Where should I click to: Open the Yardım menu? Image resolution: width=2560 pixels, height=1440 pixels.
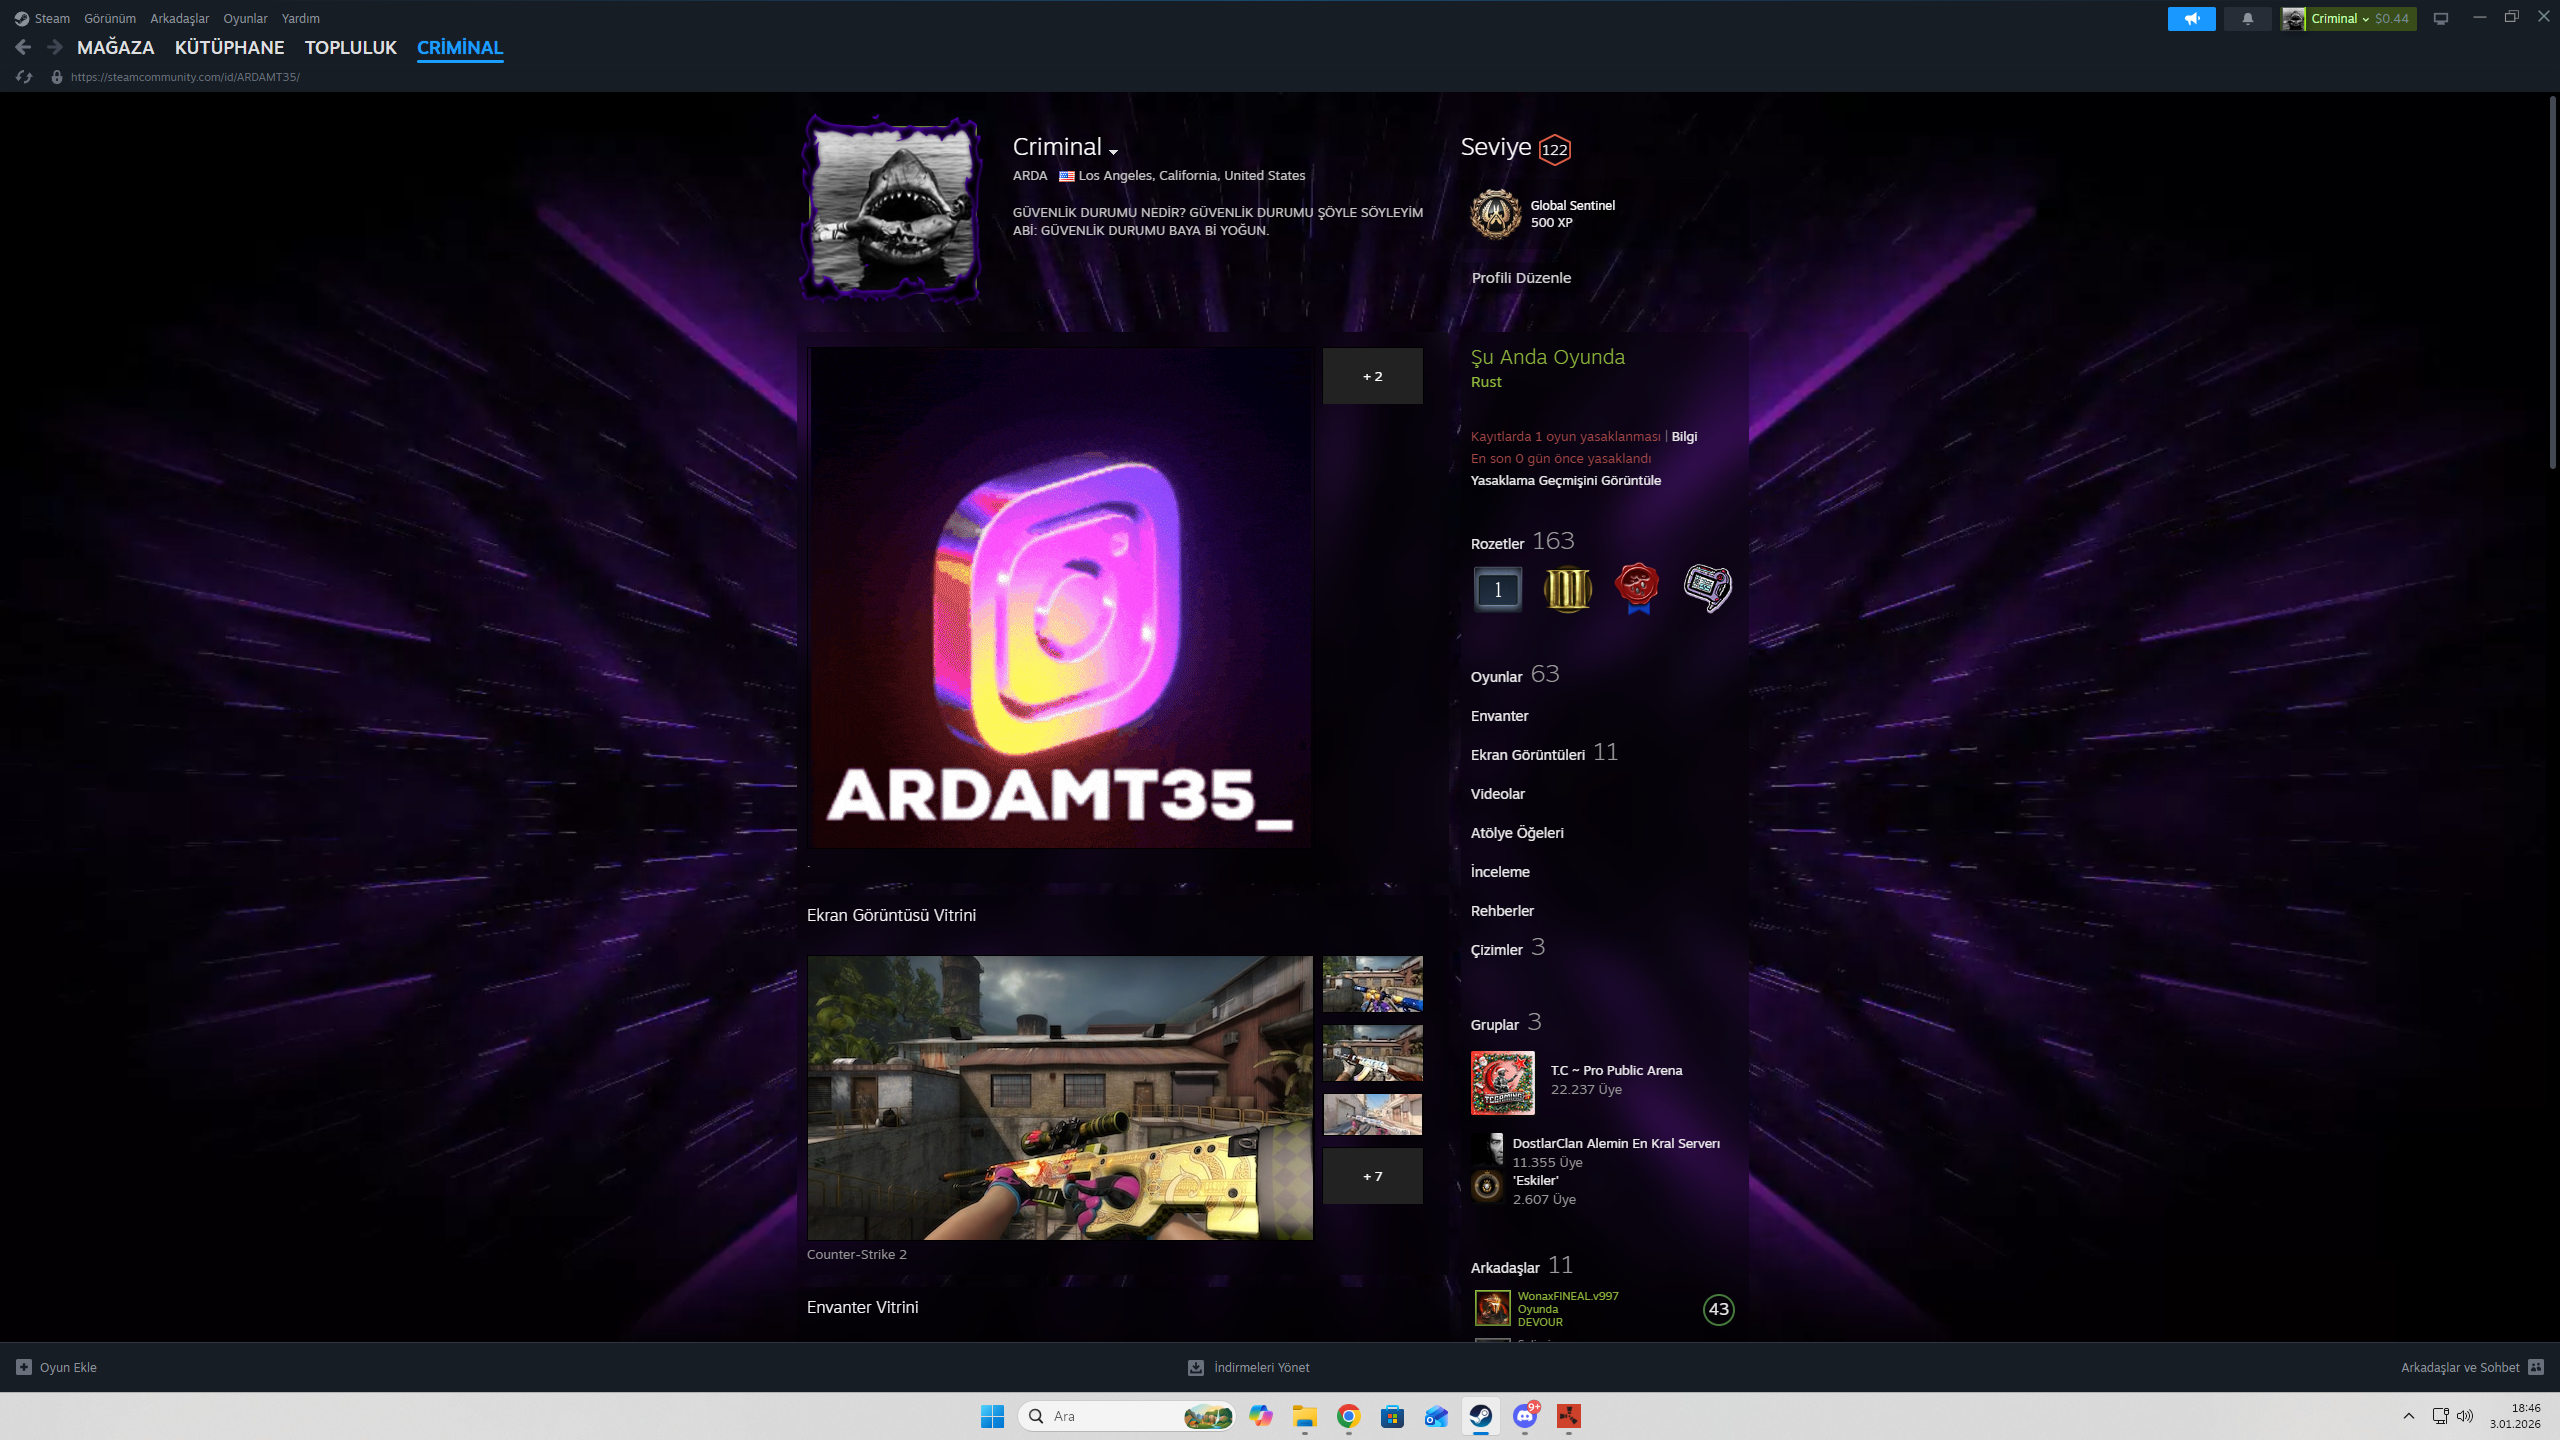click(300, 18)
